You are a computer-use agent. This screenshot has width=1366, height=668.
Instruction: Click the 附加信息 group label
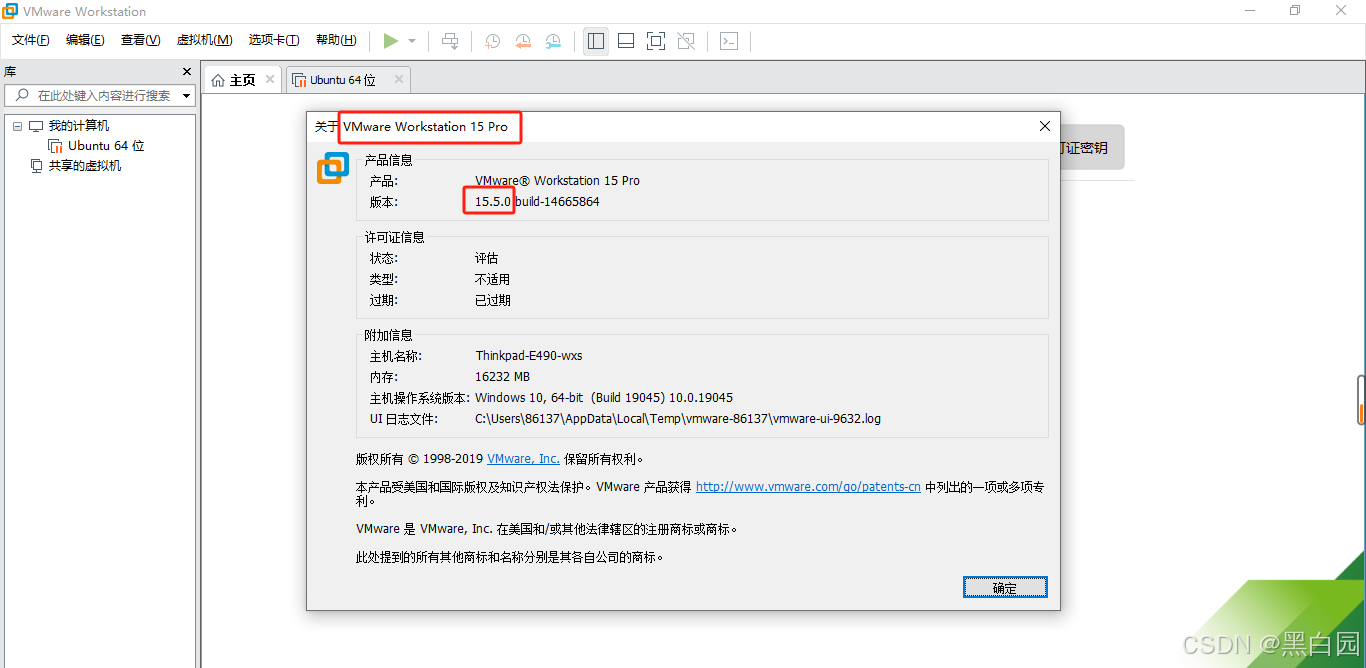tap(388, 335)
